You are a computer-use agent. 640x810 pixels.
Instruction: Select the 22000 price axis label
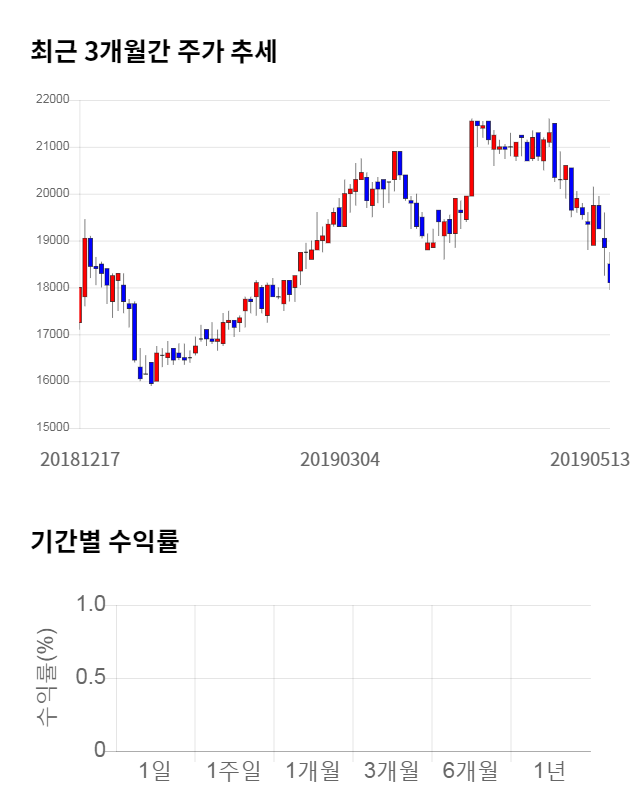52,100
